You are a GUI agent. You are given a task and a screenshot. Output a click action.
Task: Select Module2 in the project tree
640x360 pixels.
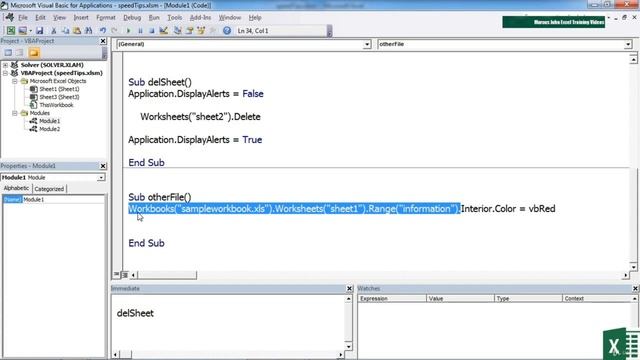pyautogui.click(x=49, y=129)
